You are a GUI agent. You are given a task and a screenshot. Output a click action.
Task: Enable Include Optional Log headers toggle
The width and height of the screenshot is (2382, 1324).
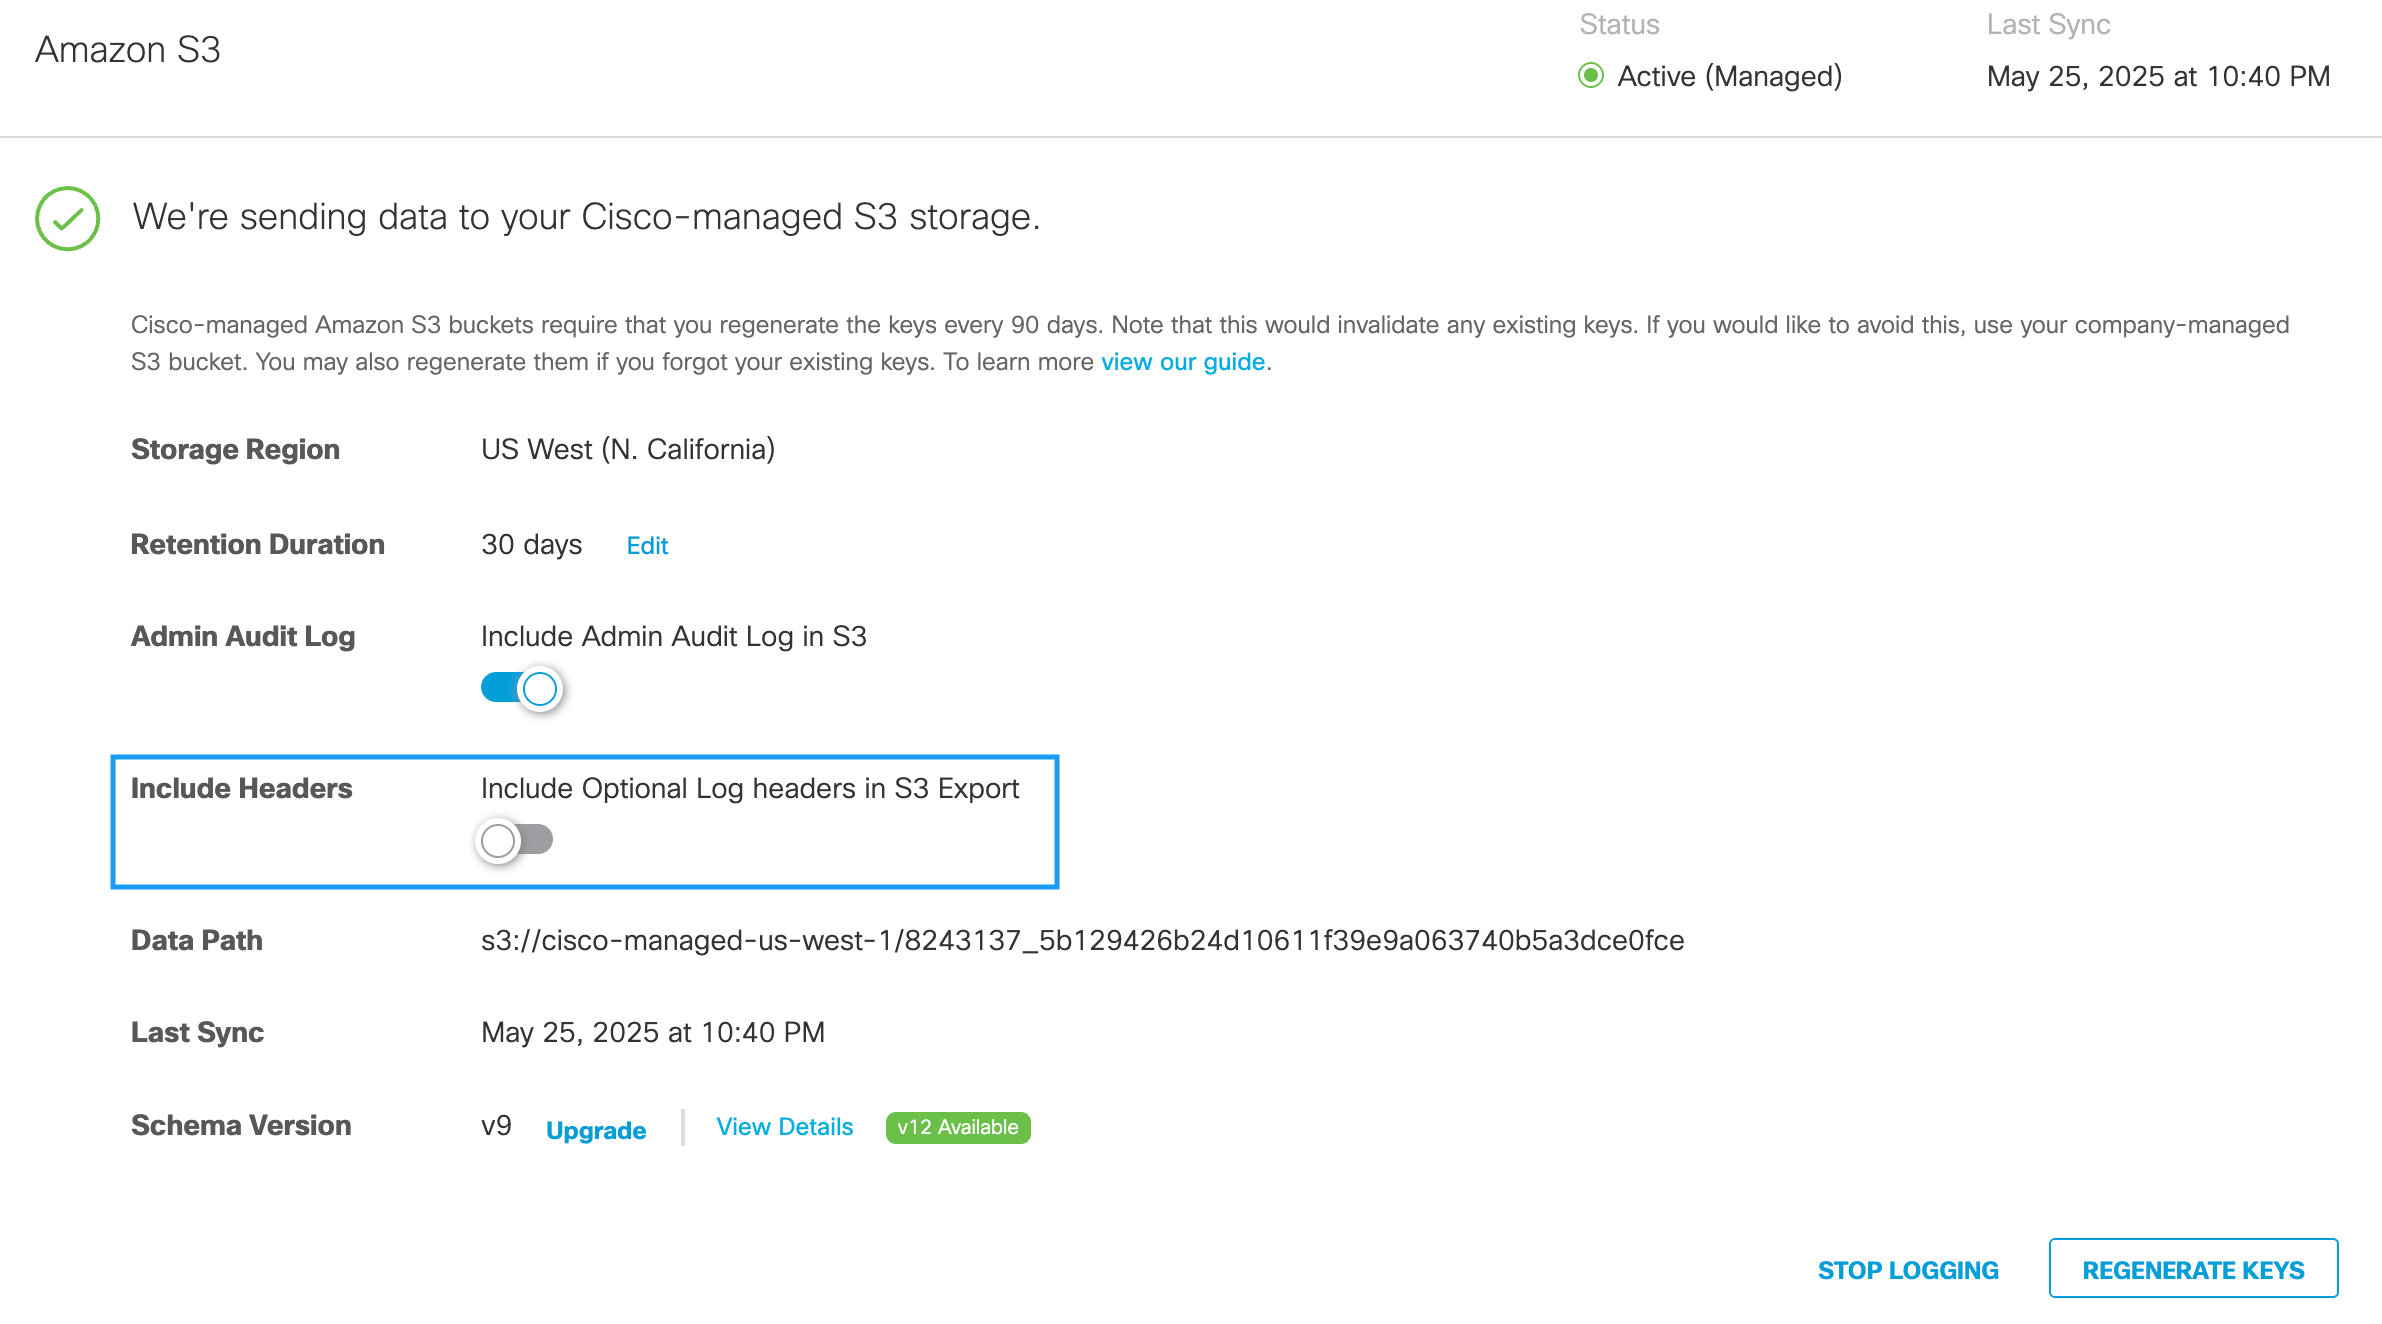515,840
